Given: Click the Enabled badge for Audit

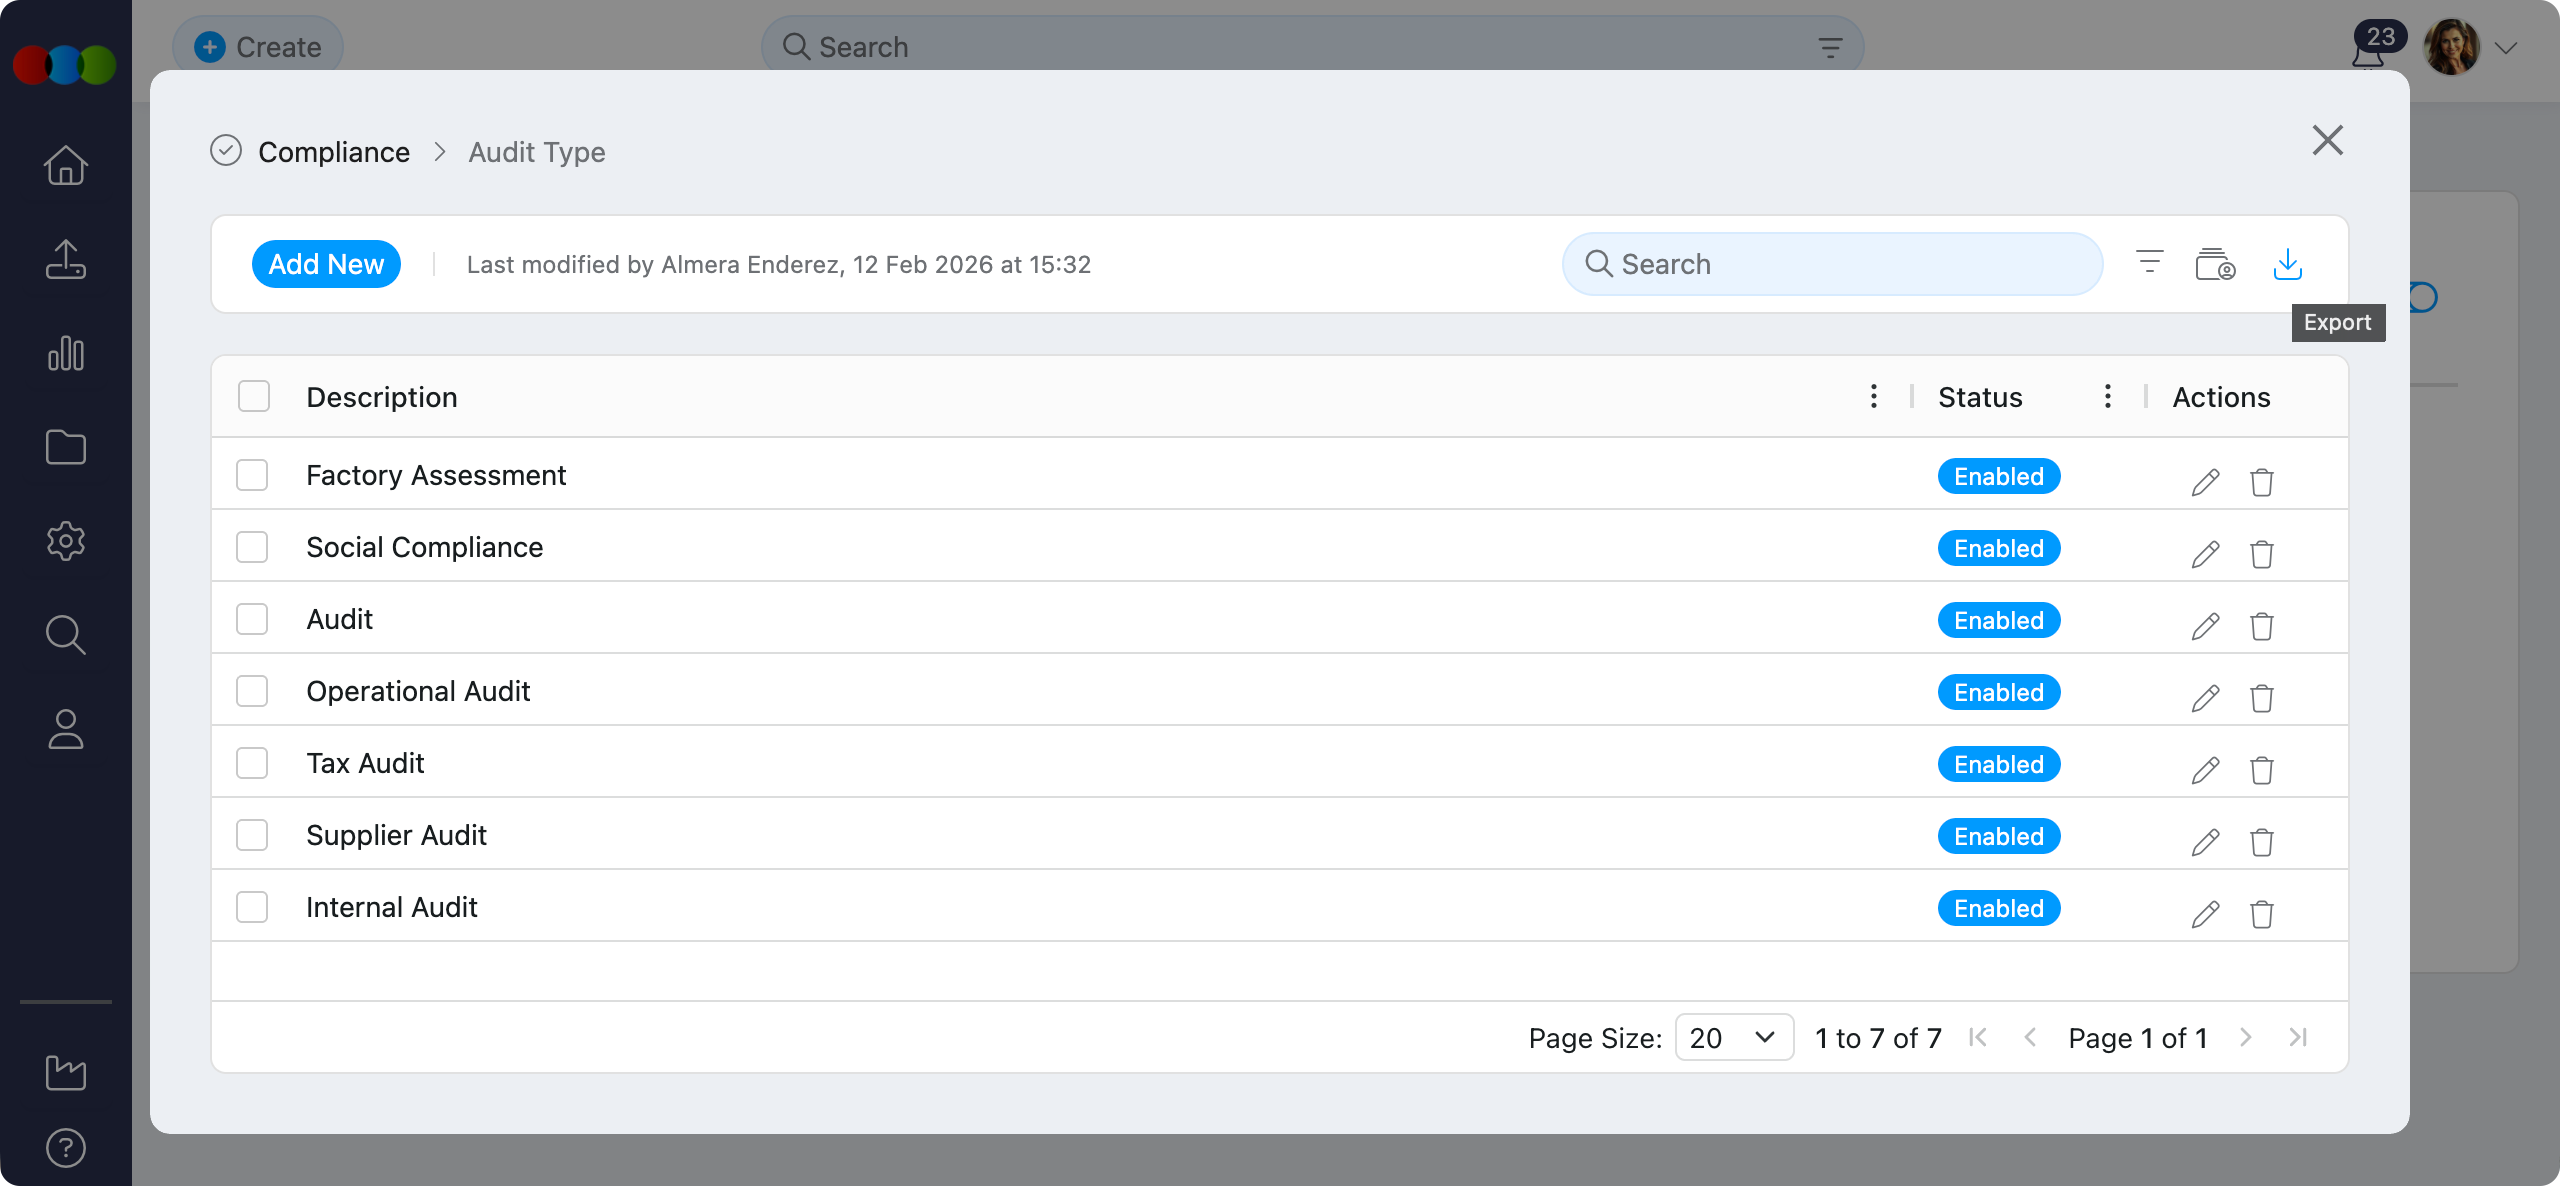Looking at the screenshot, I should tap(1998, 620).
